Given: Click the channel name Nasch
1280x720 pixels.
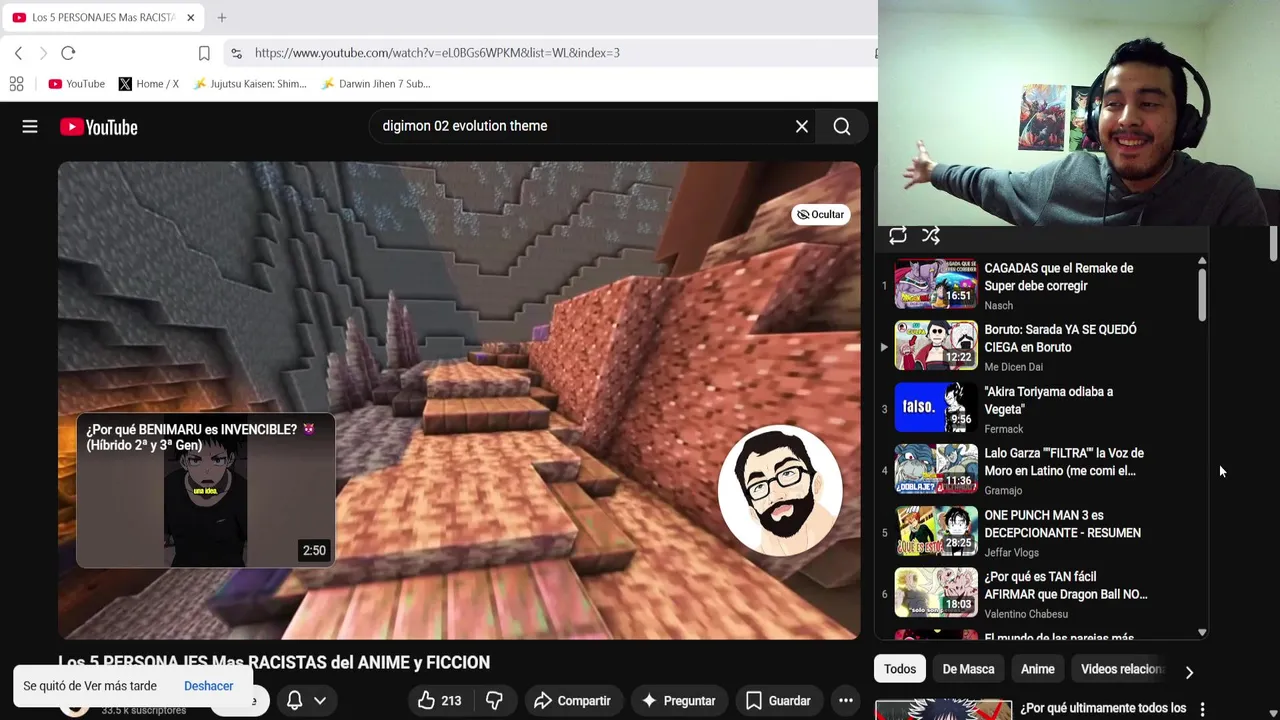Looking at the screenshot, I should click(998, 306).
